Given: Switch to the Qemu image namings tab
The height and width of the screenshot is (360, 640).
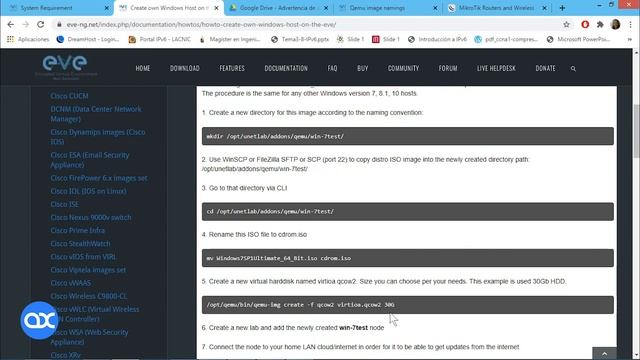Looking at the screenshot, I should [x=387, y=8].
